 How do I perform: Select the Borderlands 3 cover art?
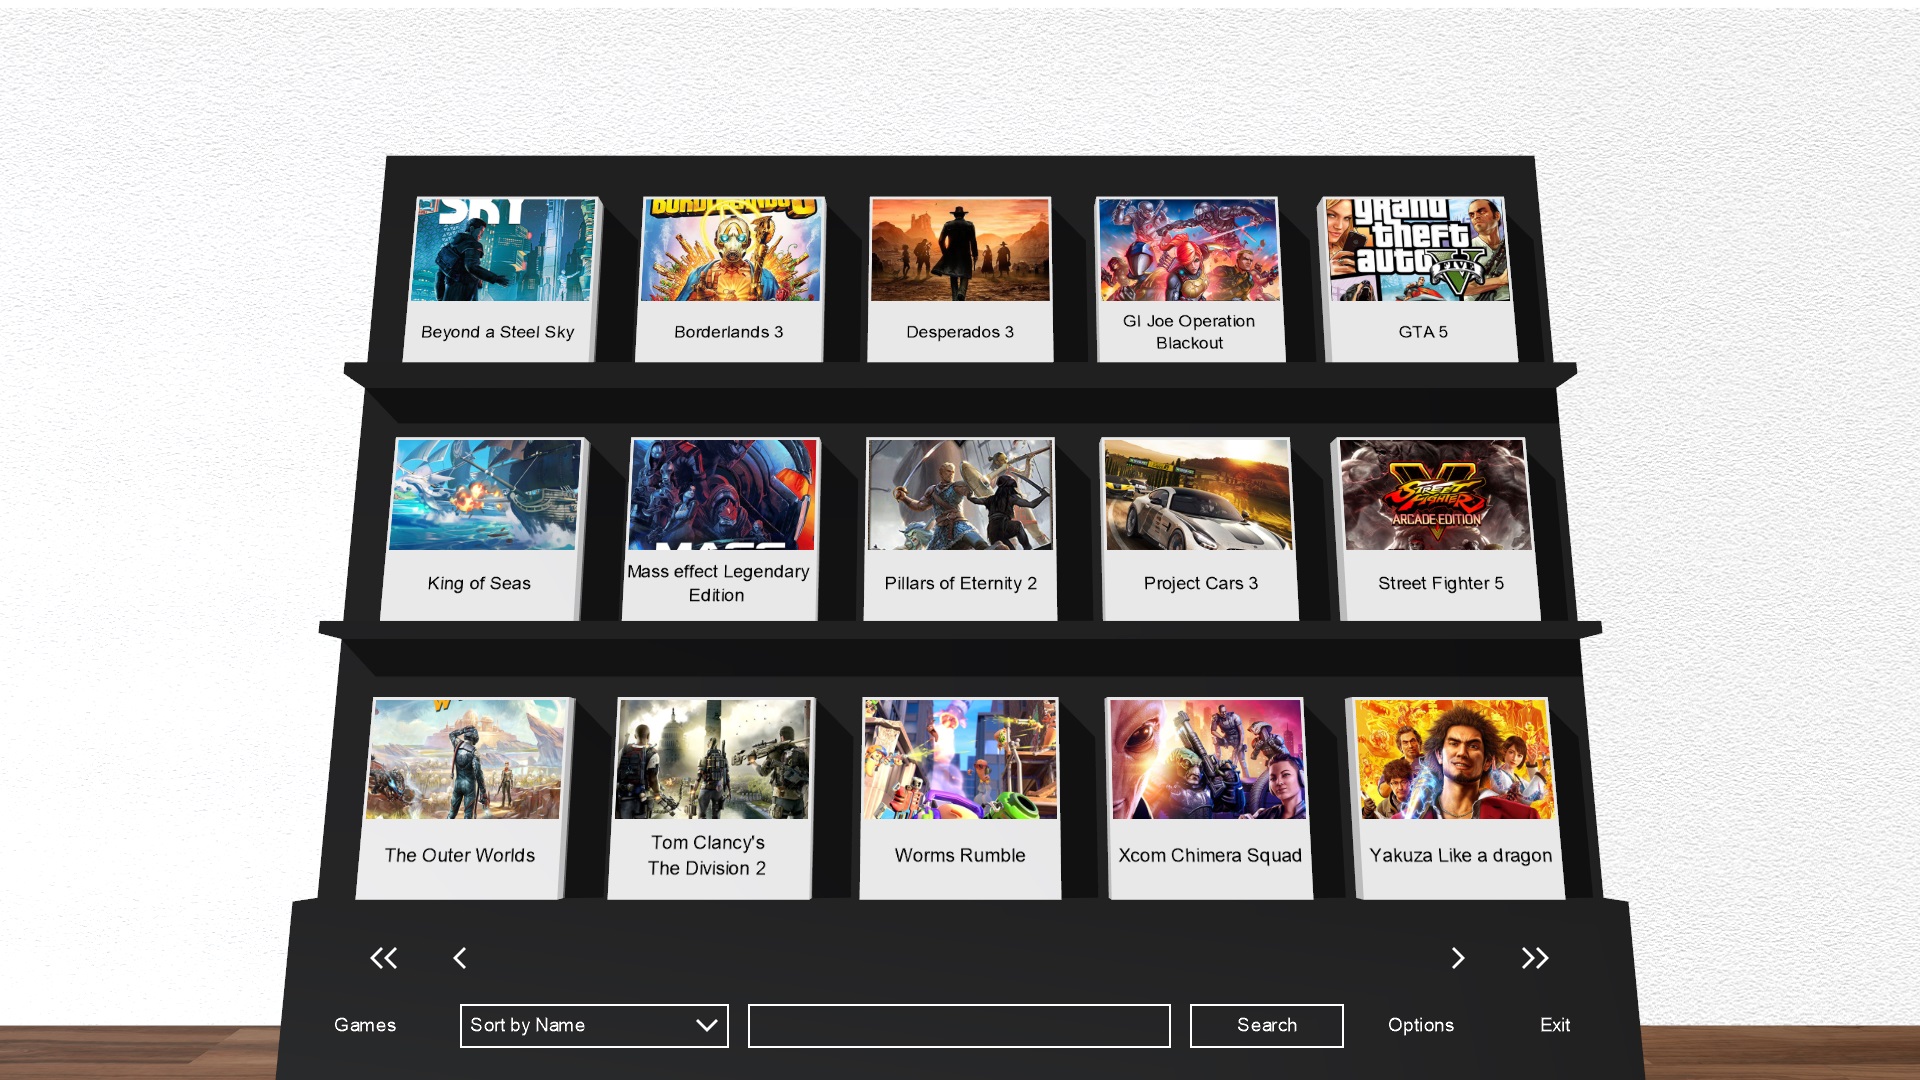click(731, 250)
